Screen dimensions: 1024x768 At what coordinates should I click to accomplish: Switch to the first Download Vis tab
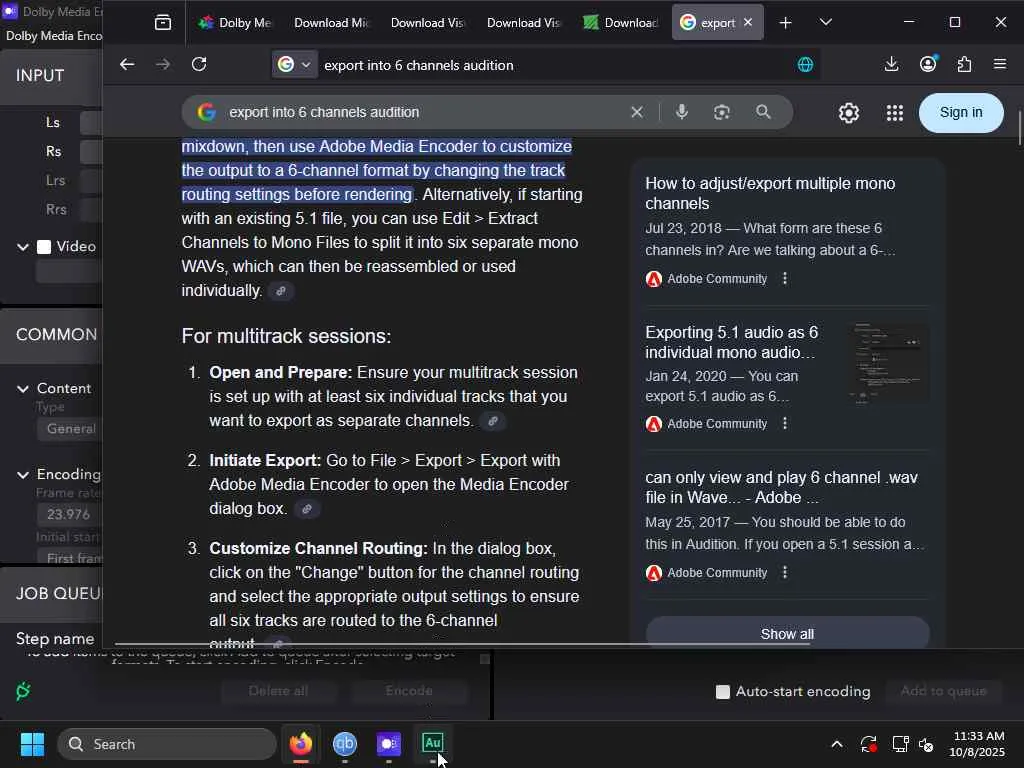click(x=427, y=23)
